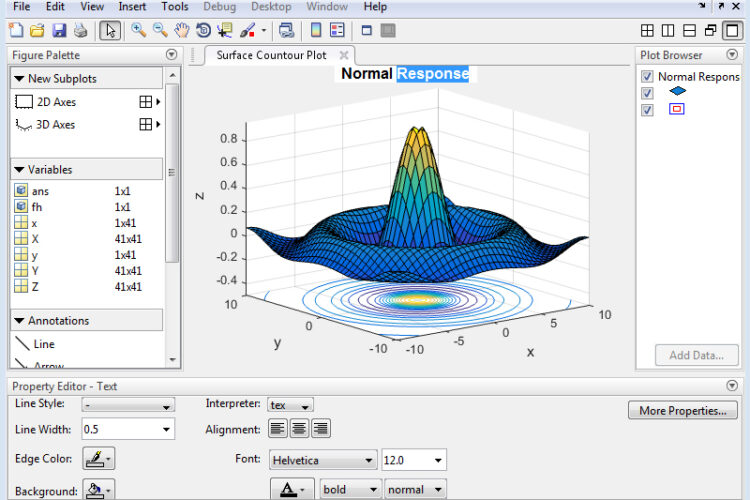This screenshot has height=500, width=750.
Task: Choose the tiled grid layout icon
Action: 647,31
